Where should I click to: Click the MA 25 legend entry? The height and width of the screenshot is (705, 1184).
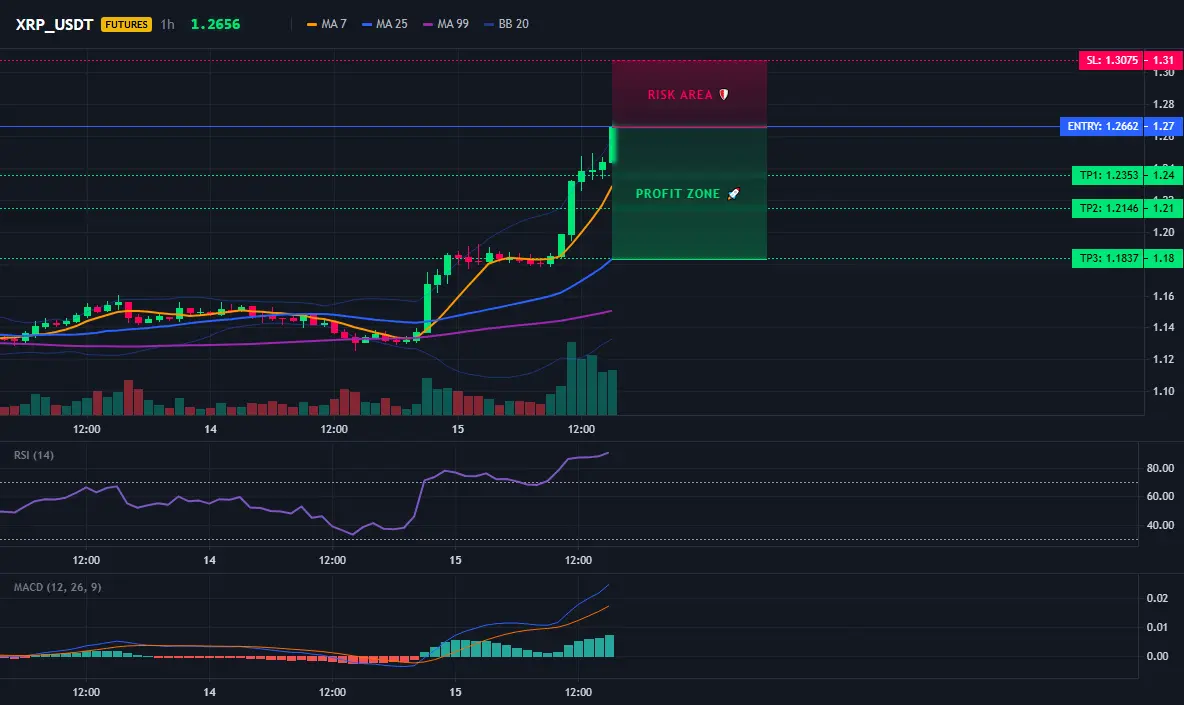click(385, 24)
